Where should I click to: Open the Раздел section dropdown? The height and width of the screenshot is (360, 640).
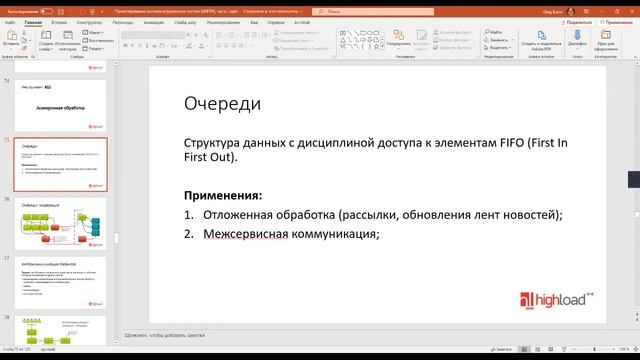pos(93,49)
